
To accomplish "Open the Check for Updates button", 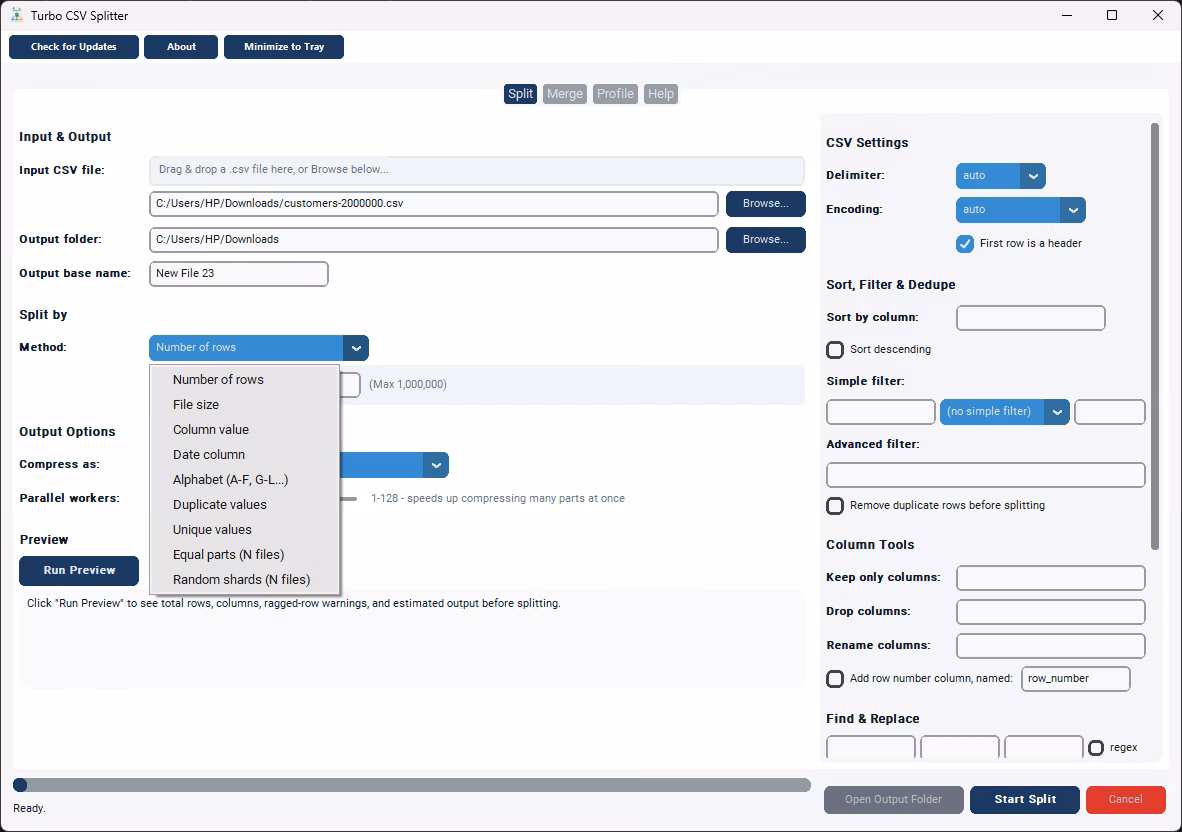I will 74,47.
